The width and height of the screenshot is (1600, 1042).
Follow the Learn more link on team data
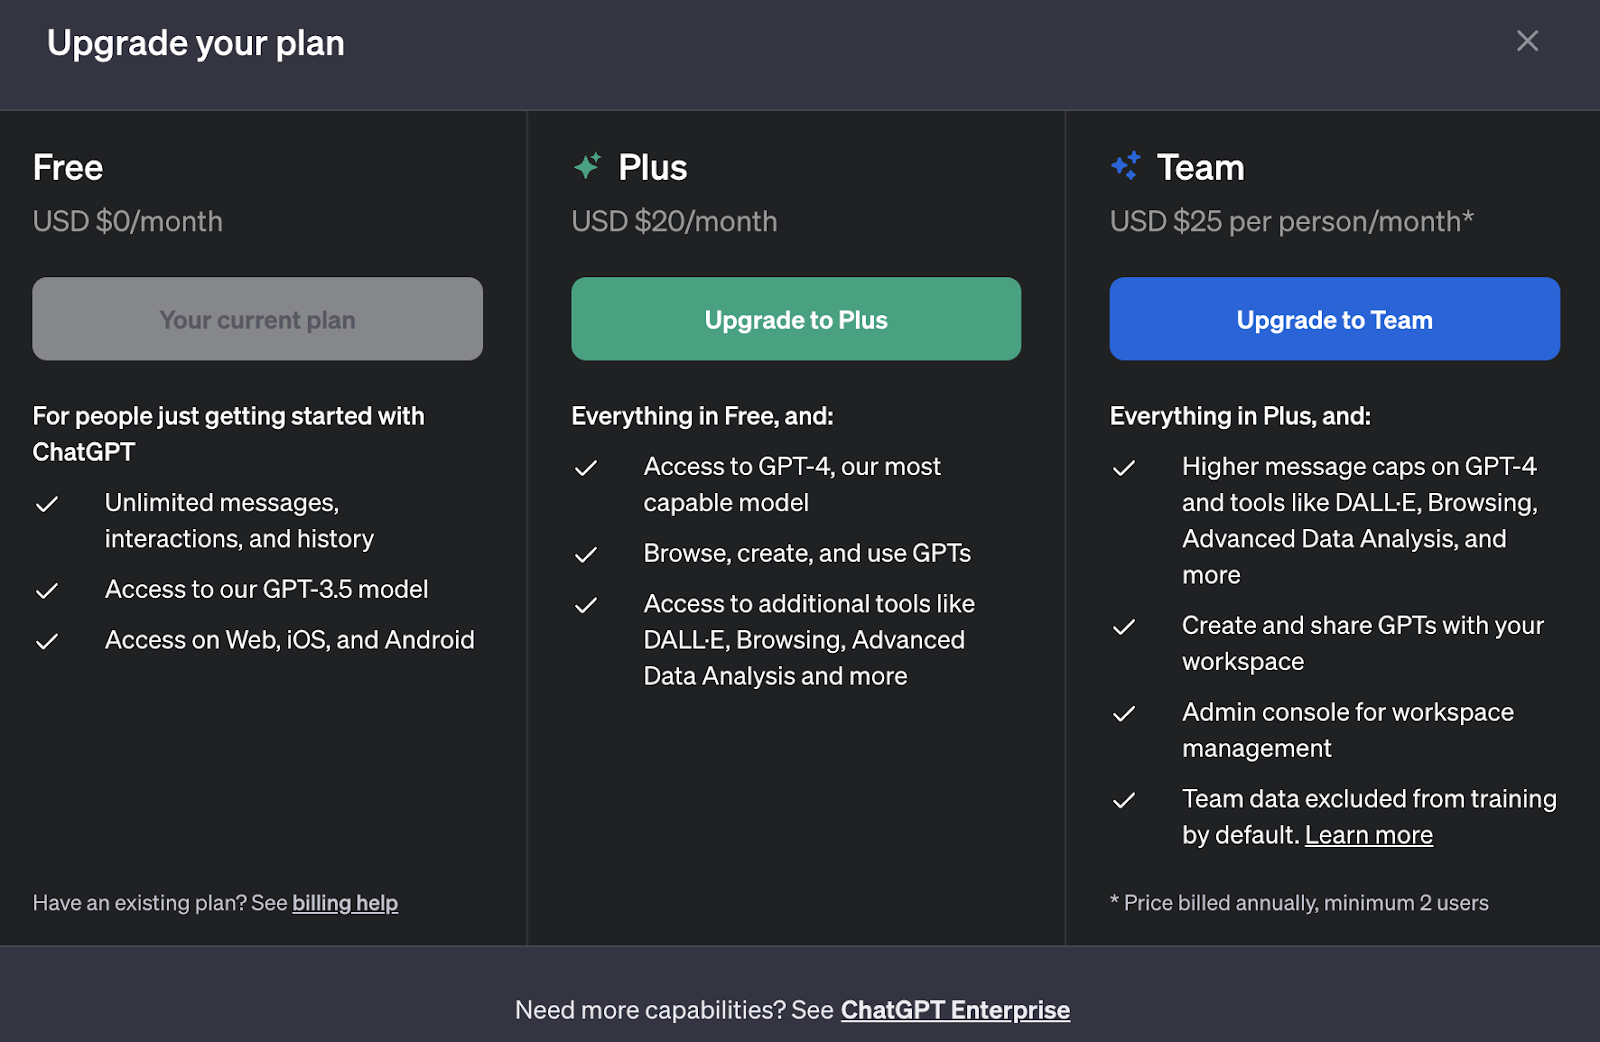point(1368,835)
